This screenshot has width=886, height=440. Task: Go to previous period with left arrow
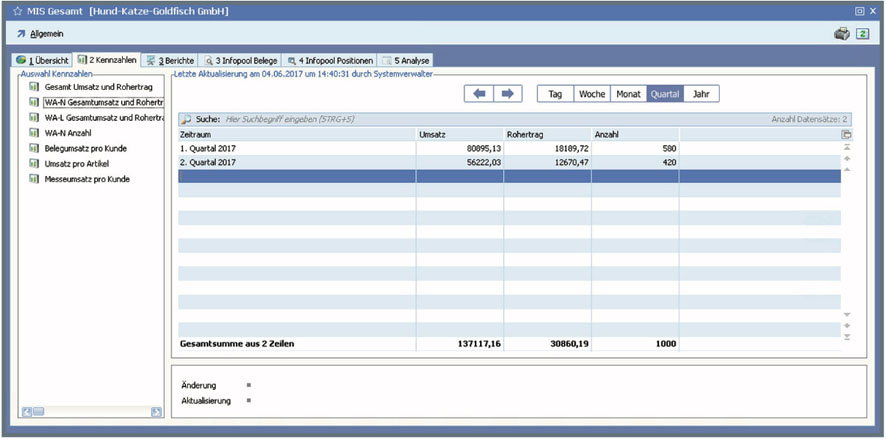pyautogui.click(x=479, y=94)
